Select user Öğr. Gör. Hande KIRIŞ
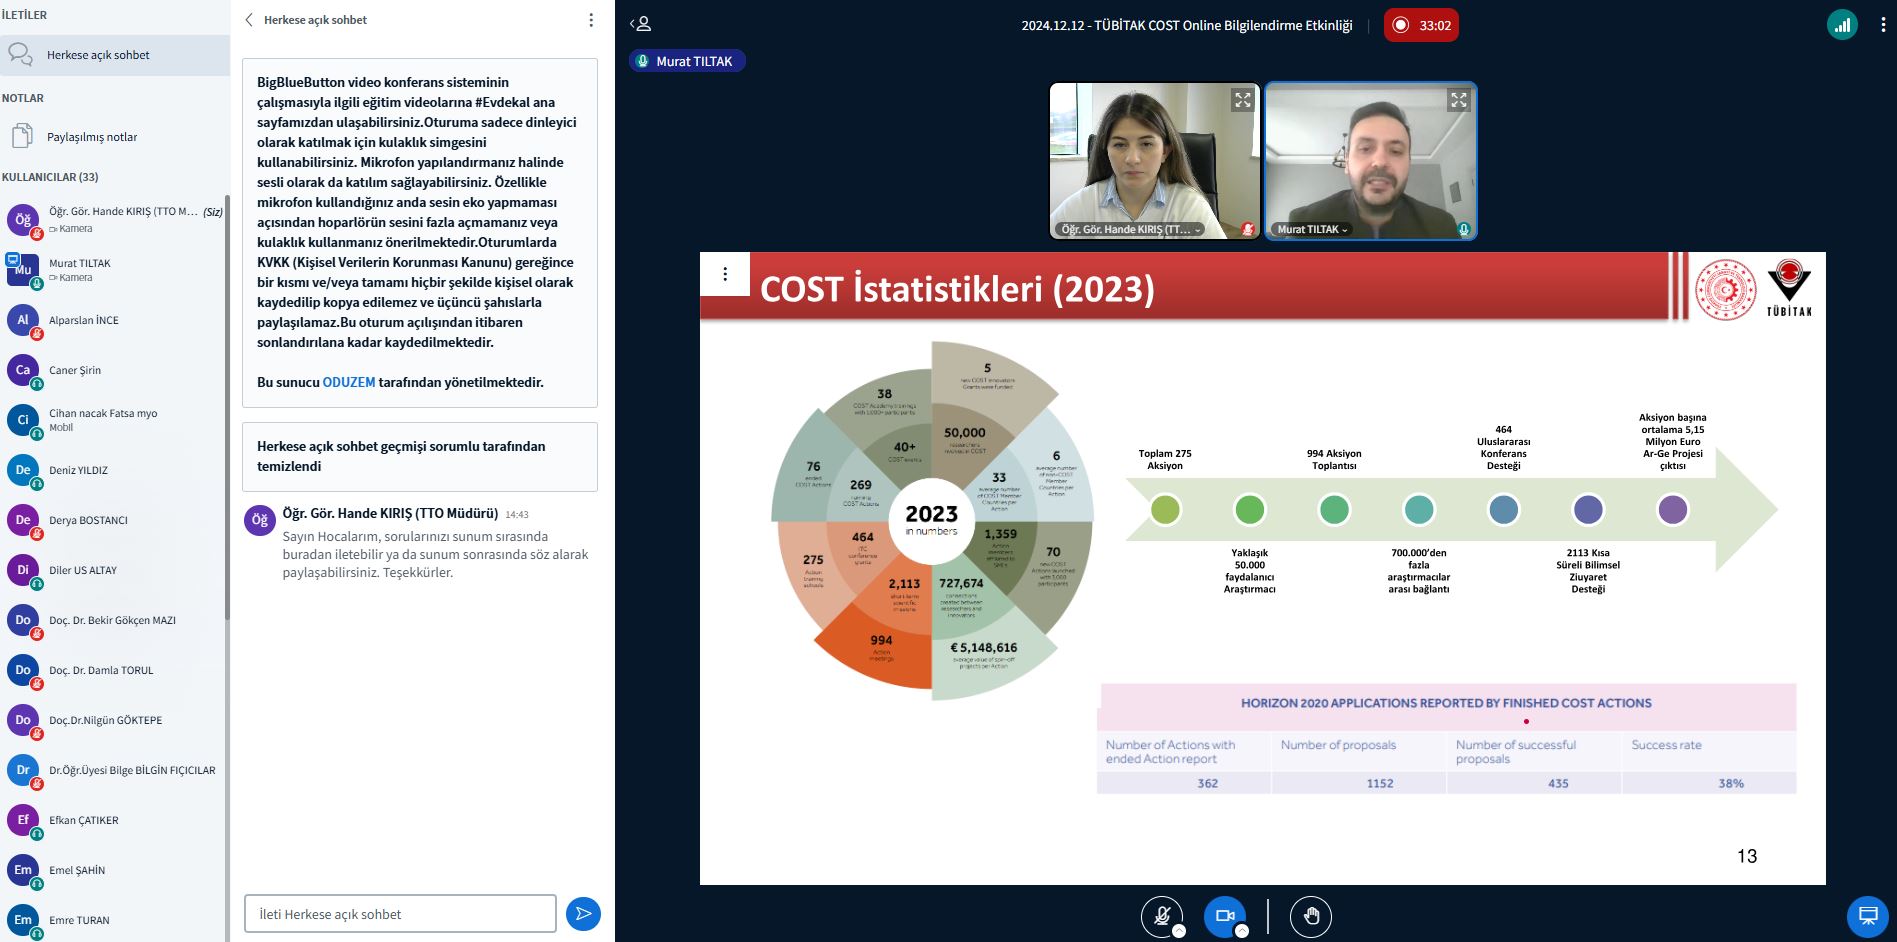This screenshot has height=942, width=1897. pyautogui.click(x=113, y=220)
